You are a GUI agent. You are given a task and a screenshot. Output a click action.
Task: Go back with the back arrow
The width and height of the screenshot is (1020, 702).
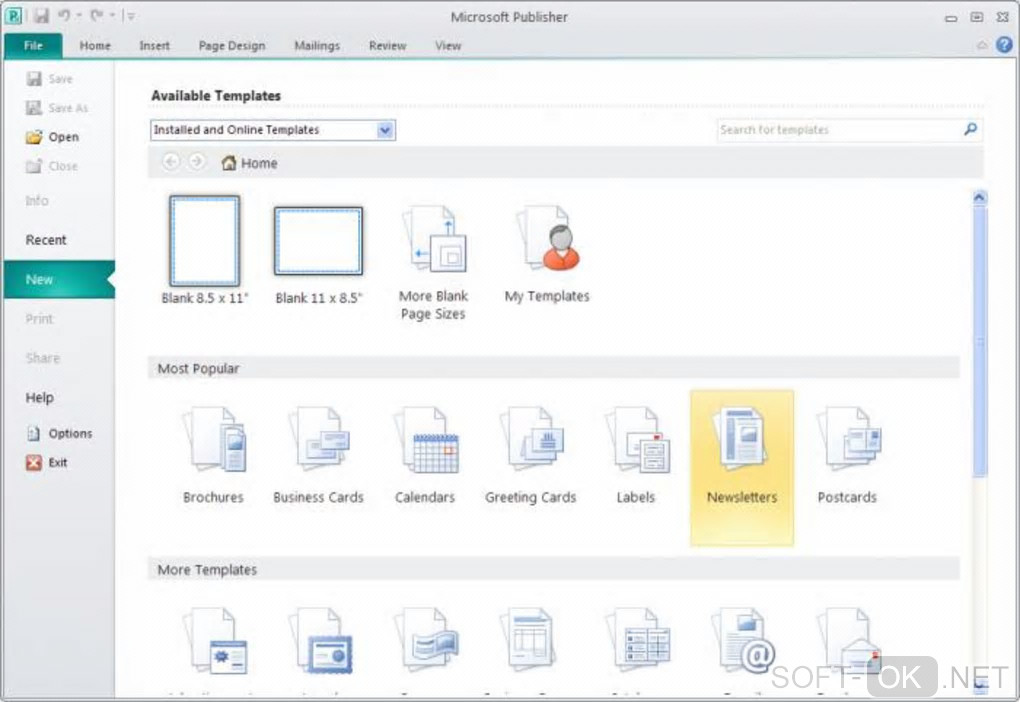[x=171, y=161]
